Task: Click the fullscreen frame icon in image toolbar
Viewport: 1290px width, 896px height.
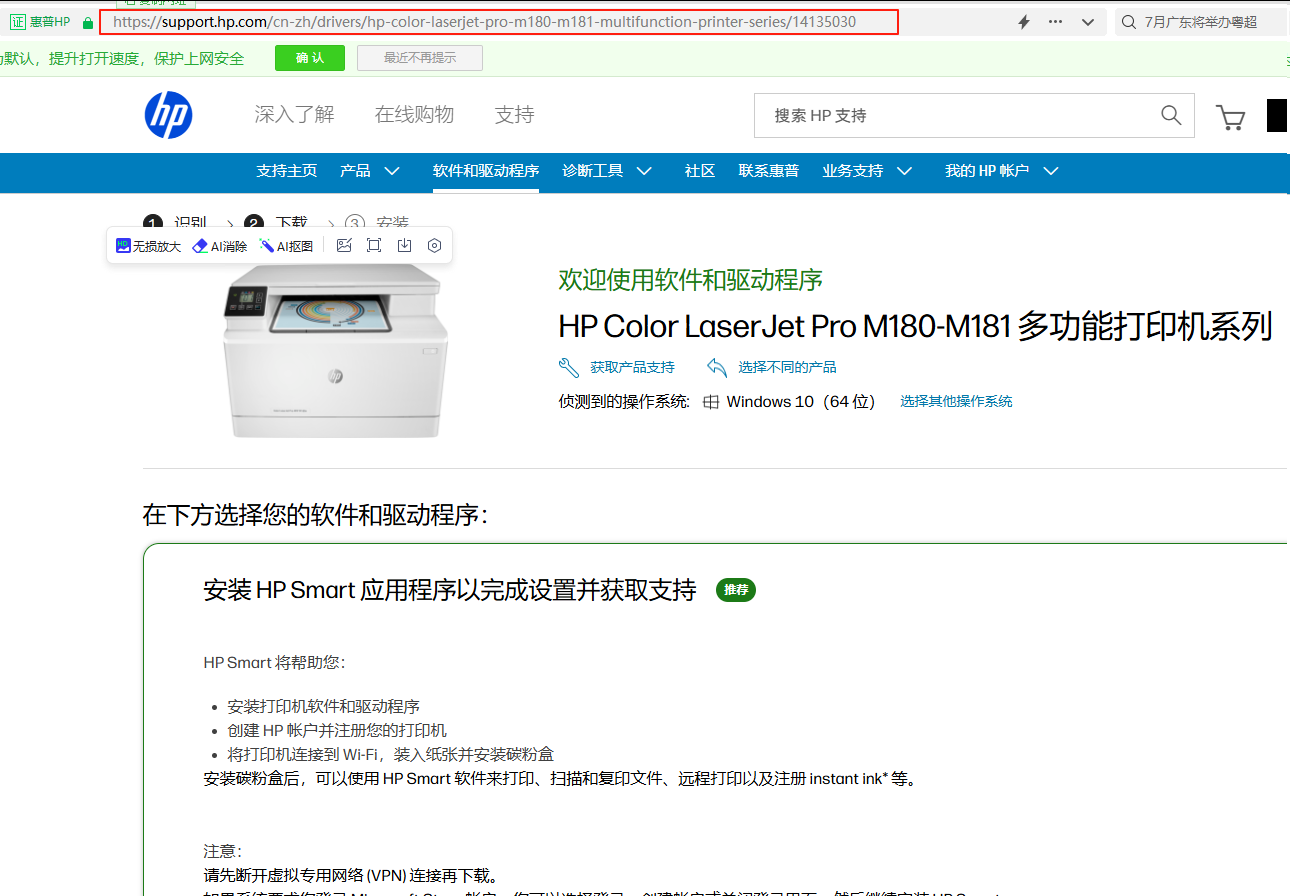Action: tap(374, 245)
